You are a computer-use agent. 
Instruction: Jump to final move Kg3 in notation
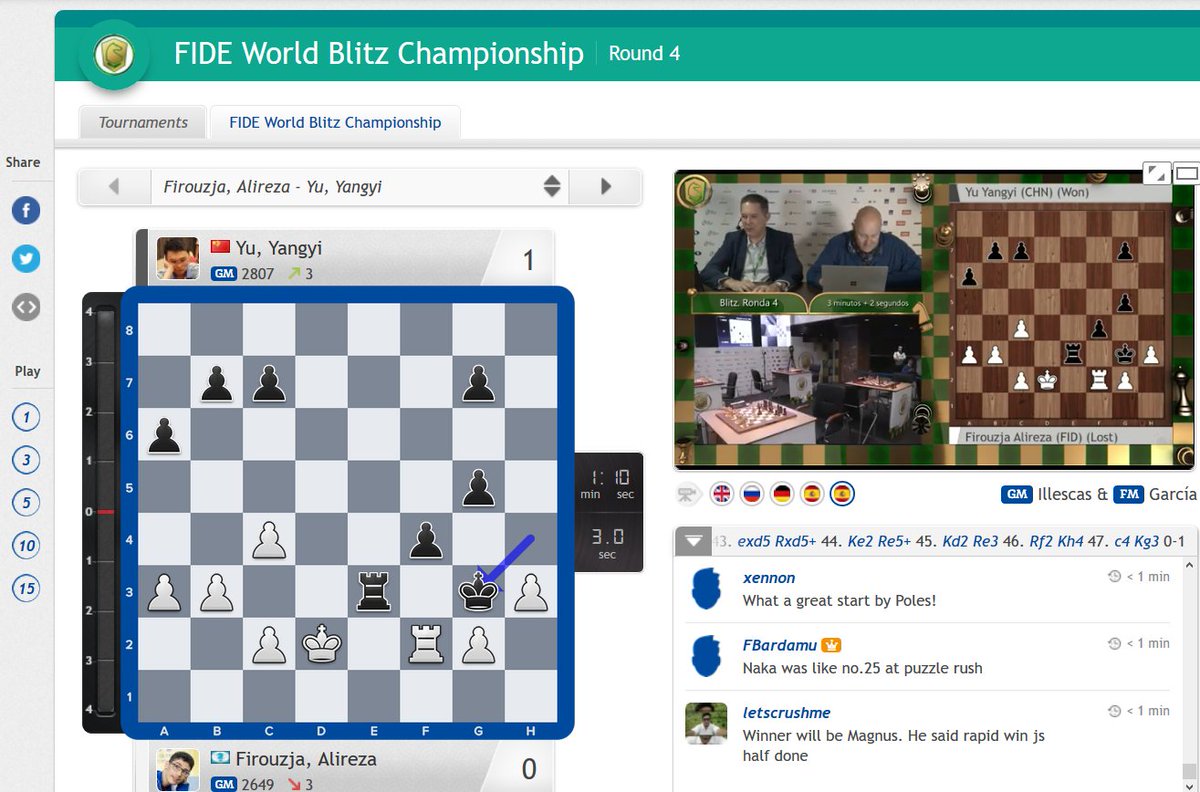(x=1148, y=542)
